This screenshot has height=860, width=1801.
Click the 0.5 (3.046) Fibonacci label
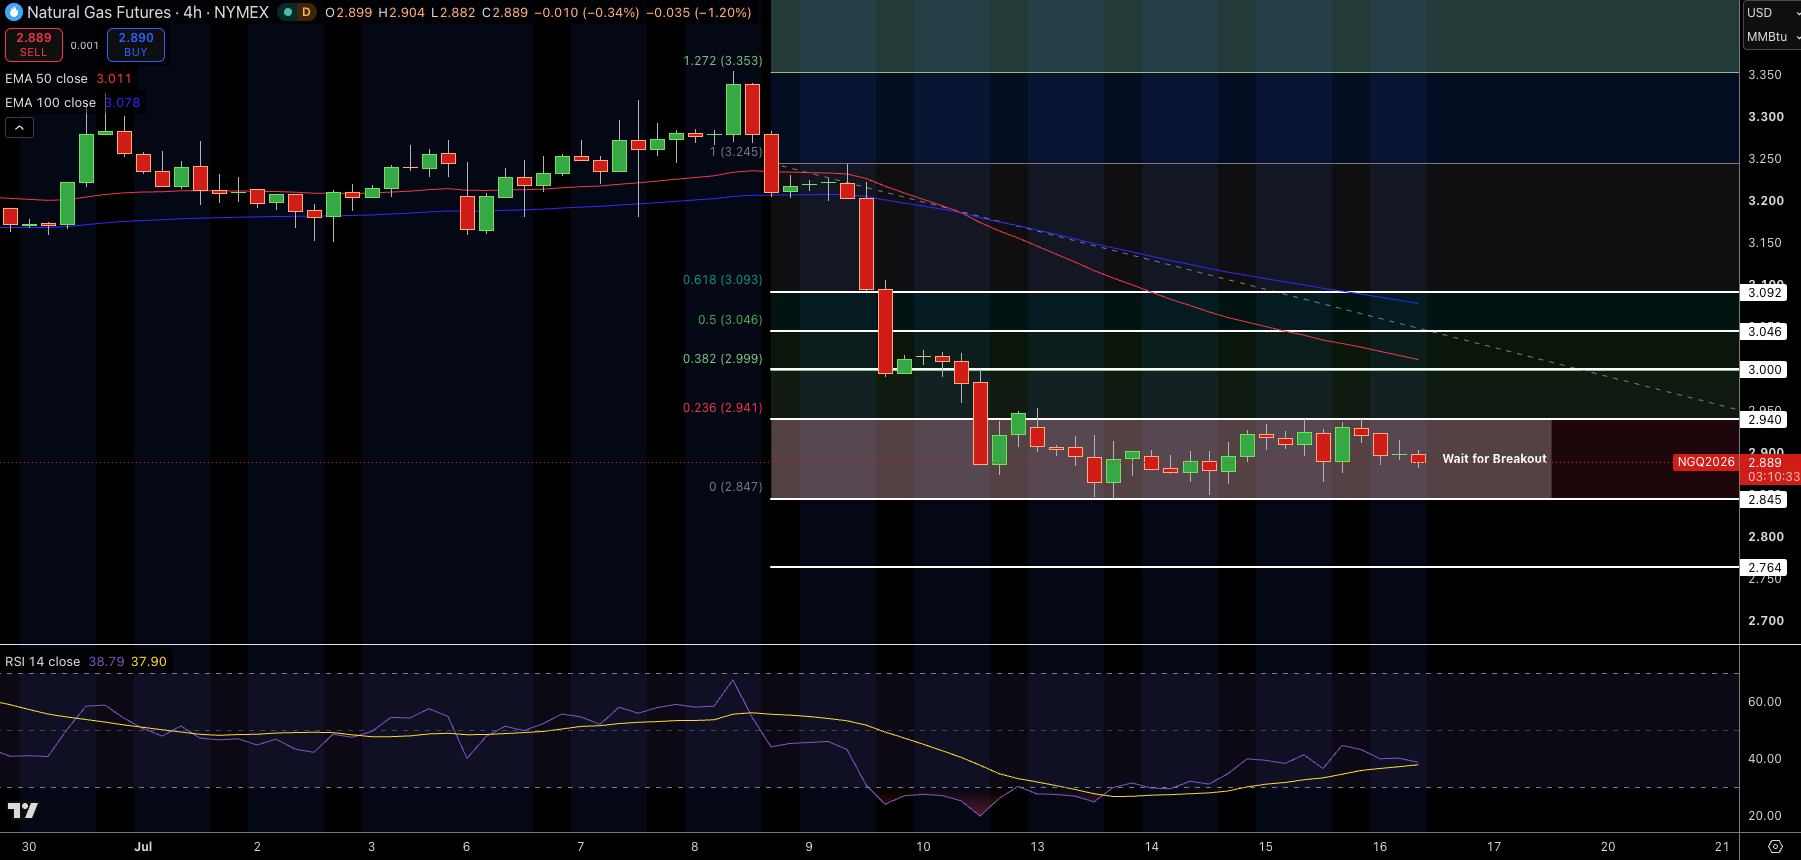point(730,320)
